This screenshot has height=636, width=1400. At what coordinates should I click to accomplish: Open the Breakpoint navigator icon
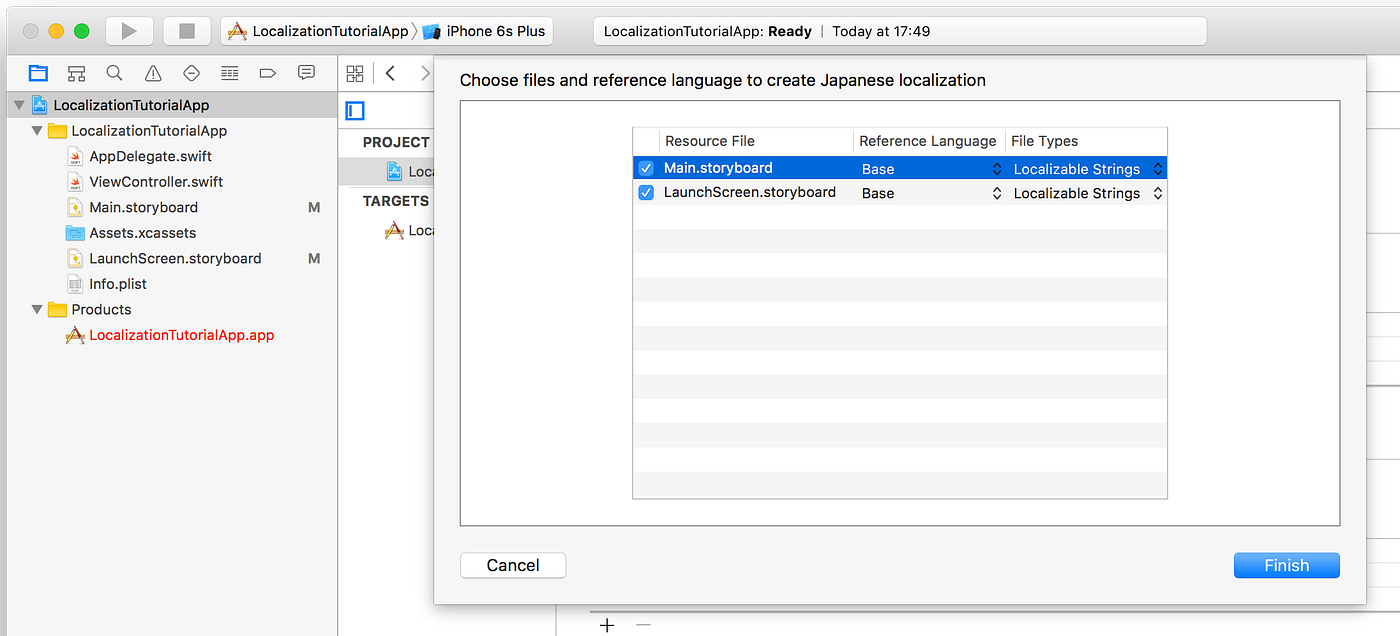pos(267,73)
